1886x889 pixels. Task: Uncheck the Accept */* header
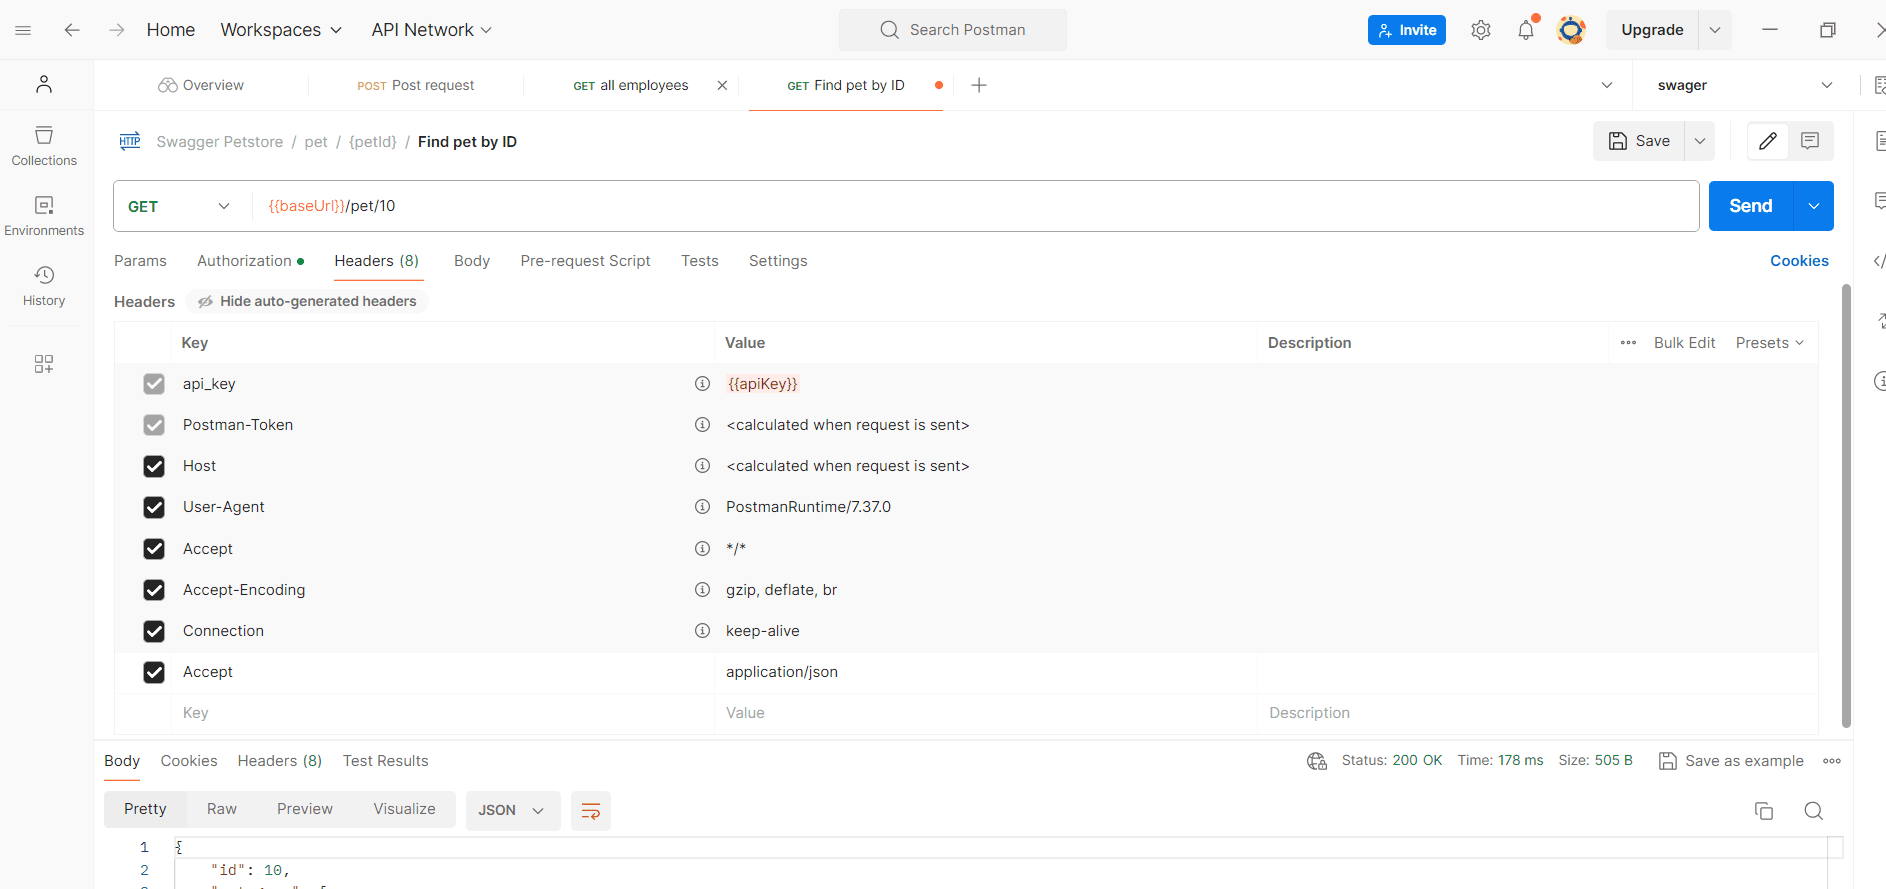pos(154,549)
